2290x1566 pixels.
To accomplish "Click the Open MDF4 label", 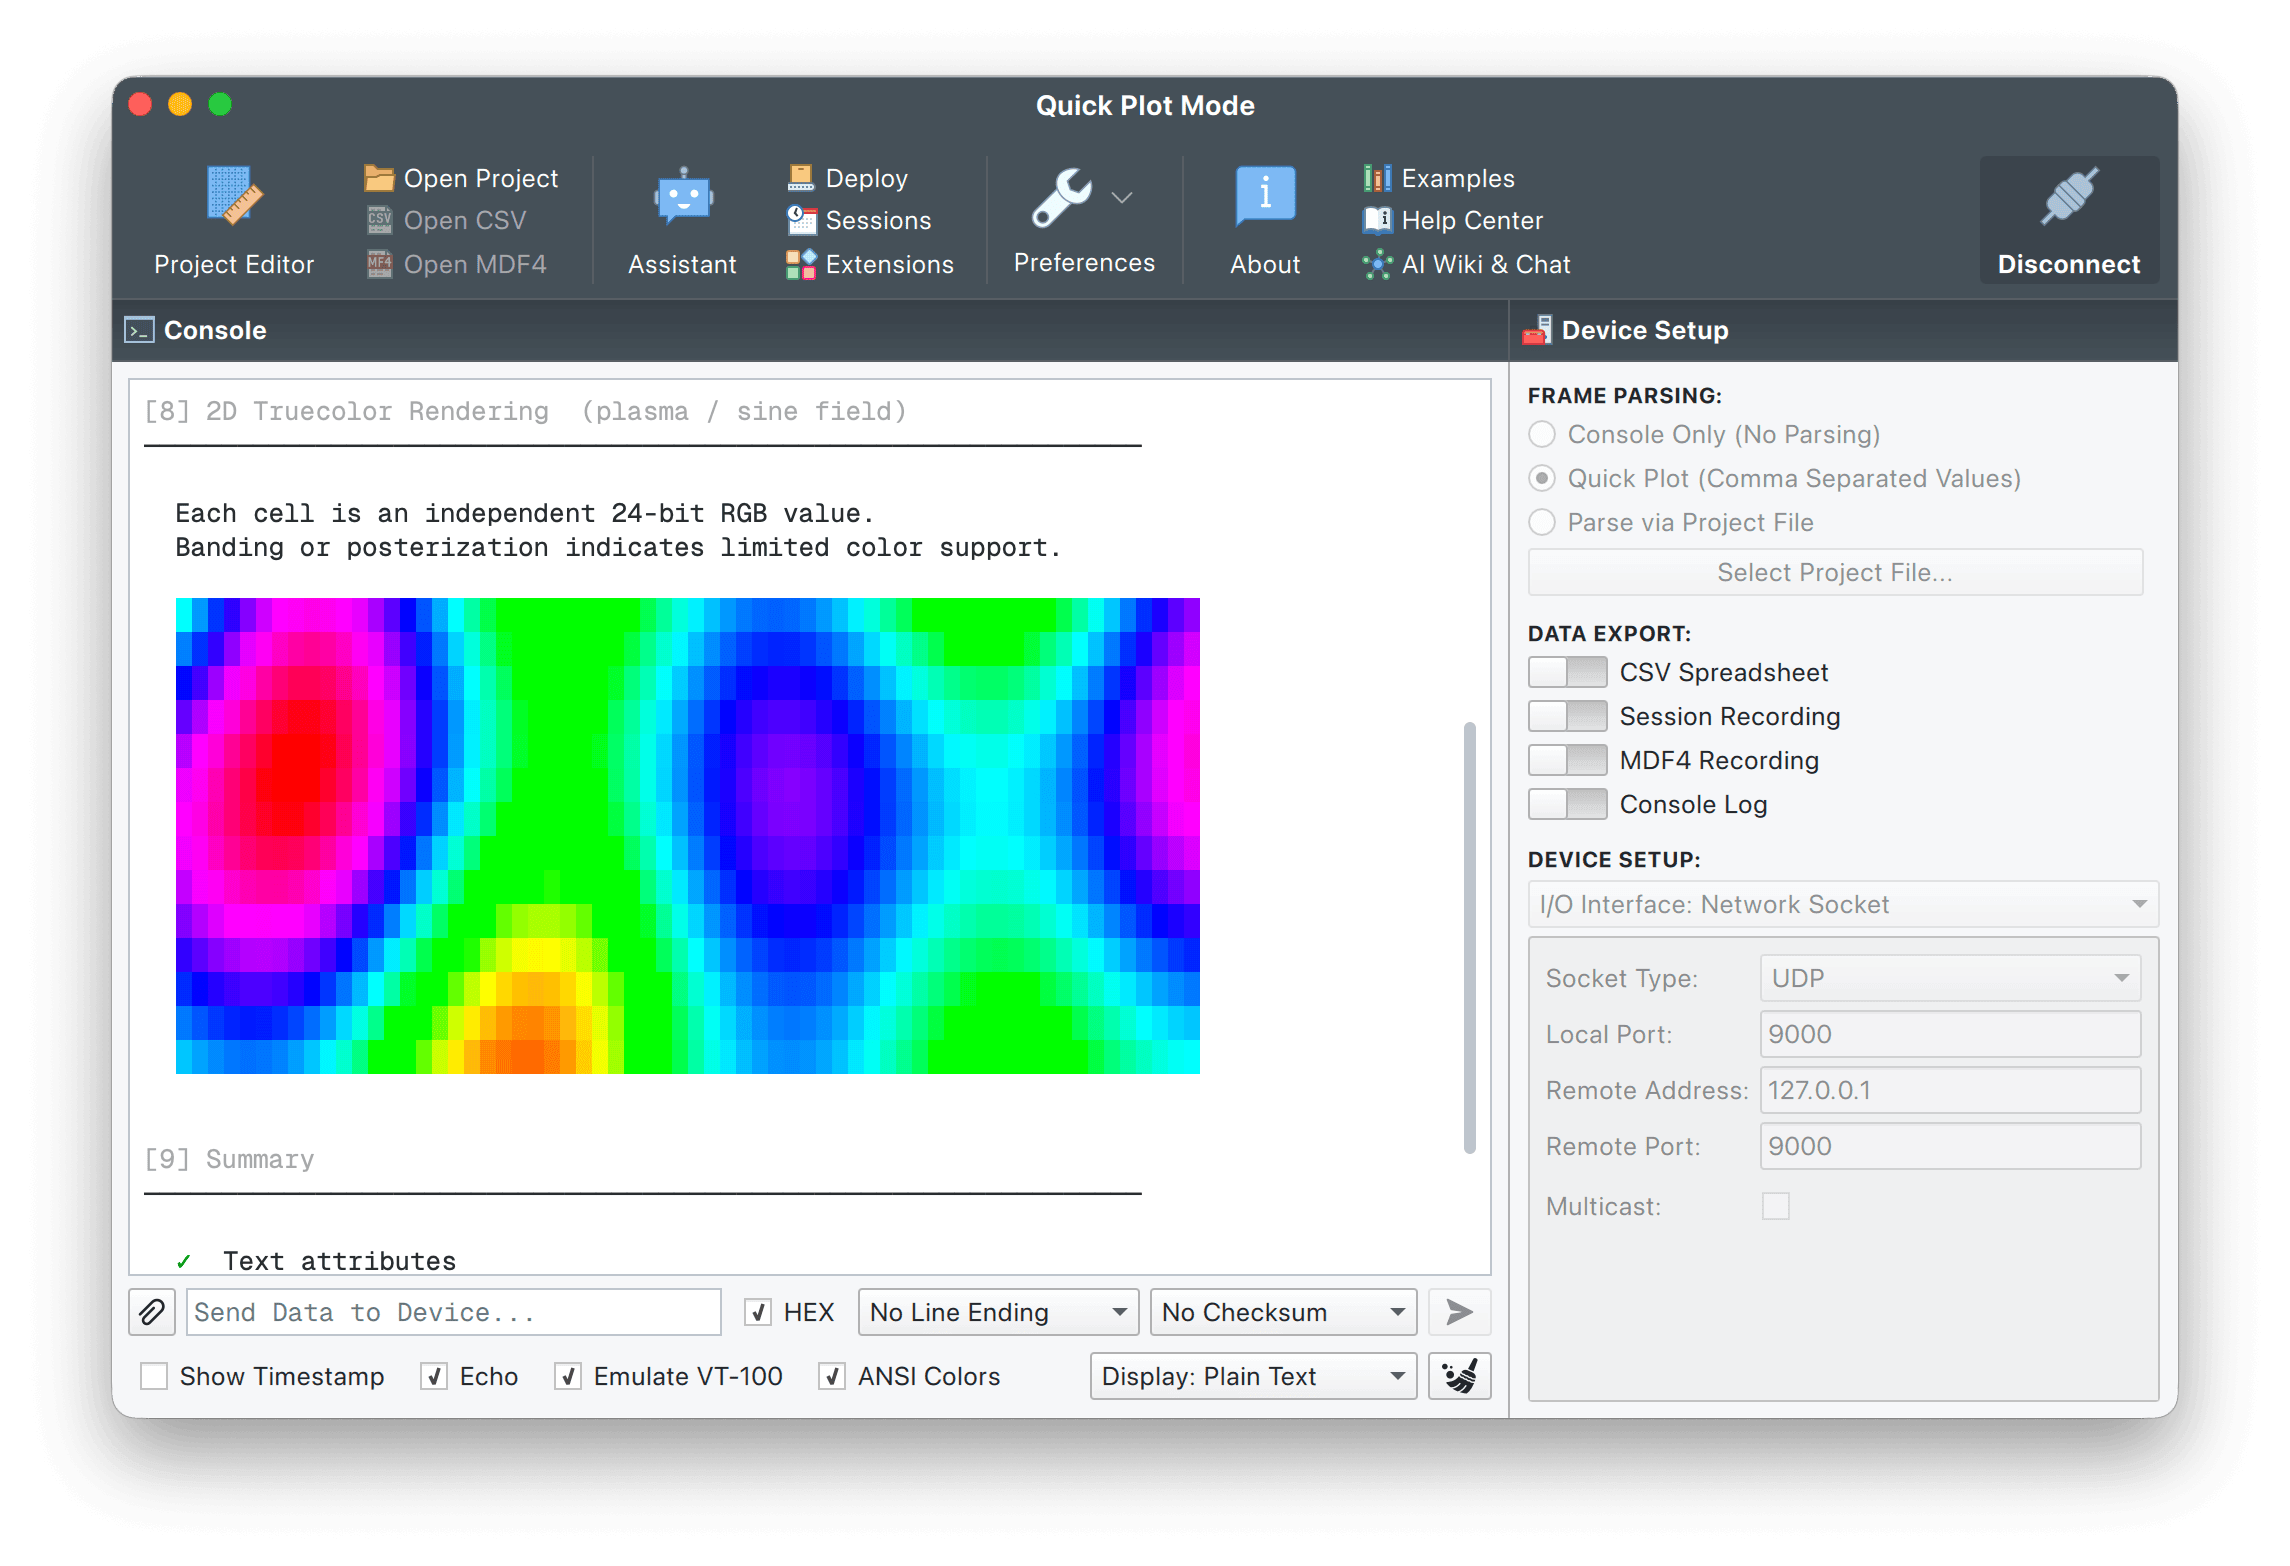I will pyautogui.click(x=475, y=264).
